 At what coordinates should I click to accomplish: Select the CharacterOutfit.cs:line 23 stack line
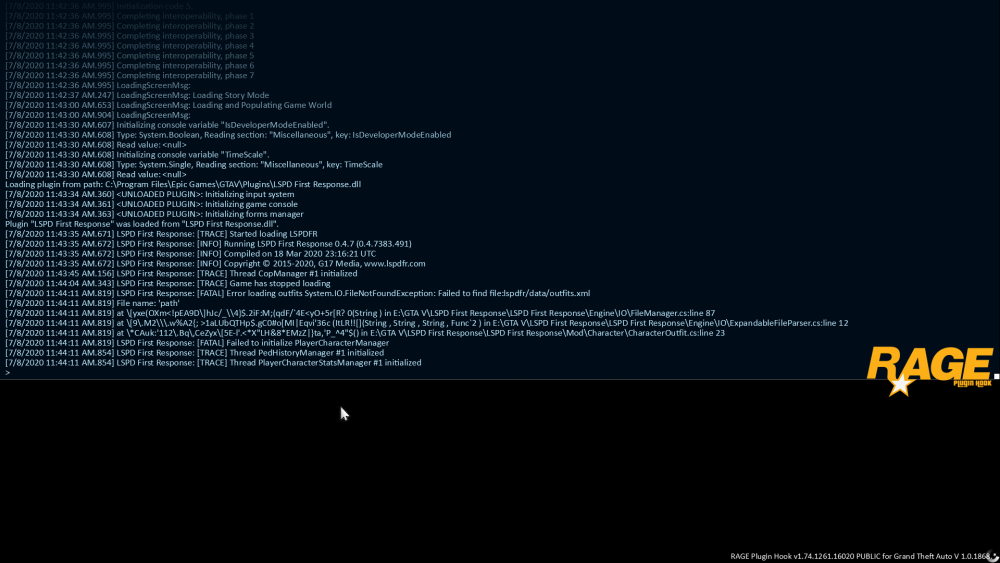(x=365, y=333)
